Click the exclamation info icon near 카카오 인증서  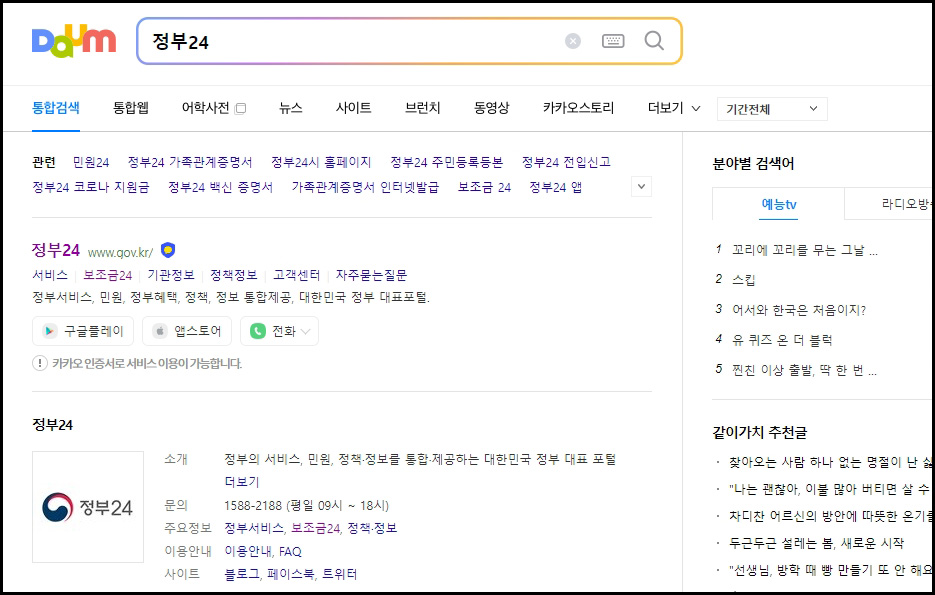[40, 363]
